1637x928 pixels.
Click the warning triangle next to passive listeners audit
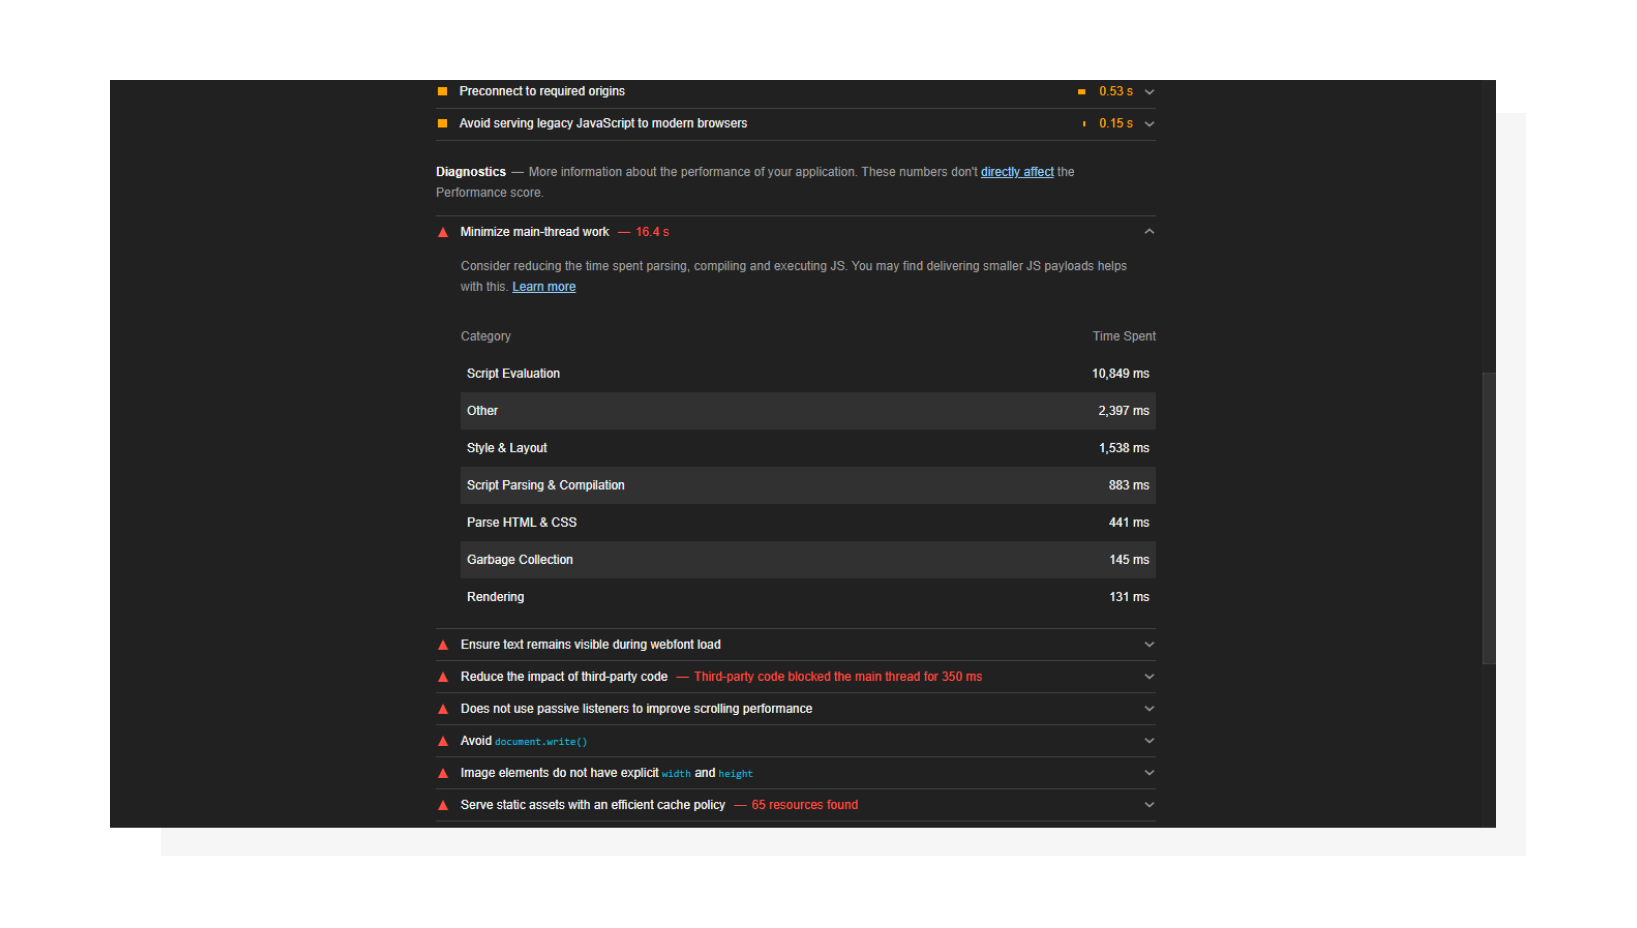click(x=443, y=709)
